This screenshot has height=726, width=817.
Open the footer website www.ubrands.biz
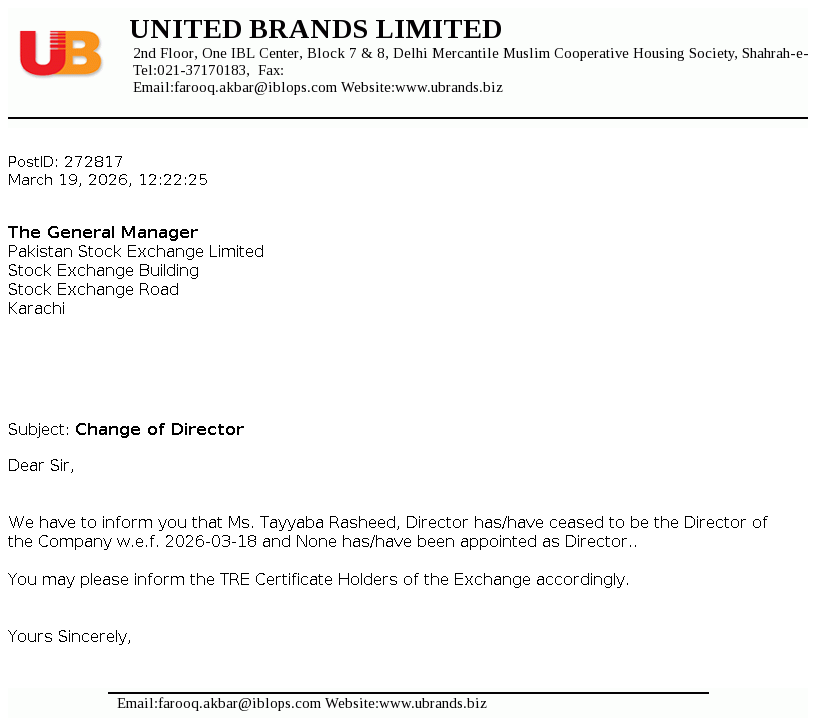(x=433, y=704)
